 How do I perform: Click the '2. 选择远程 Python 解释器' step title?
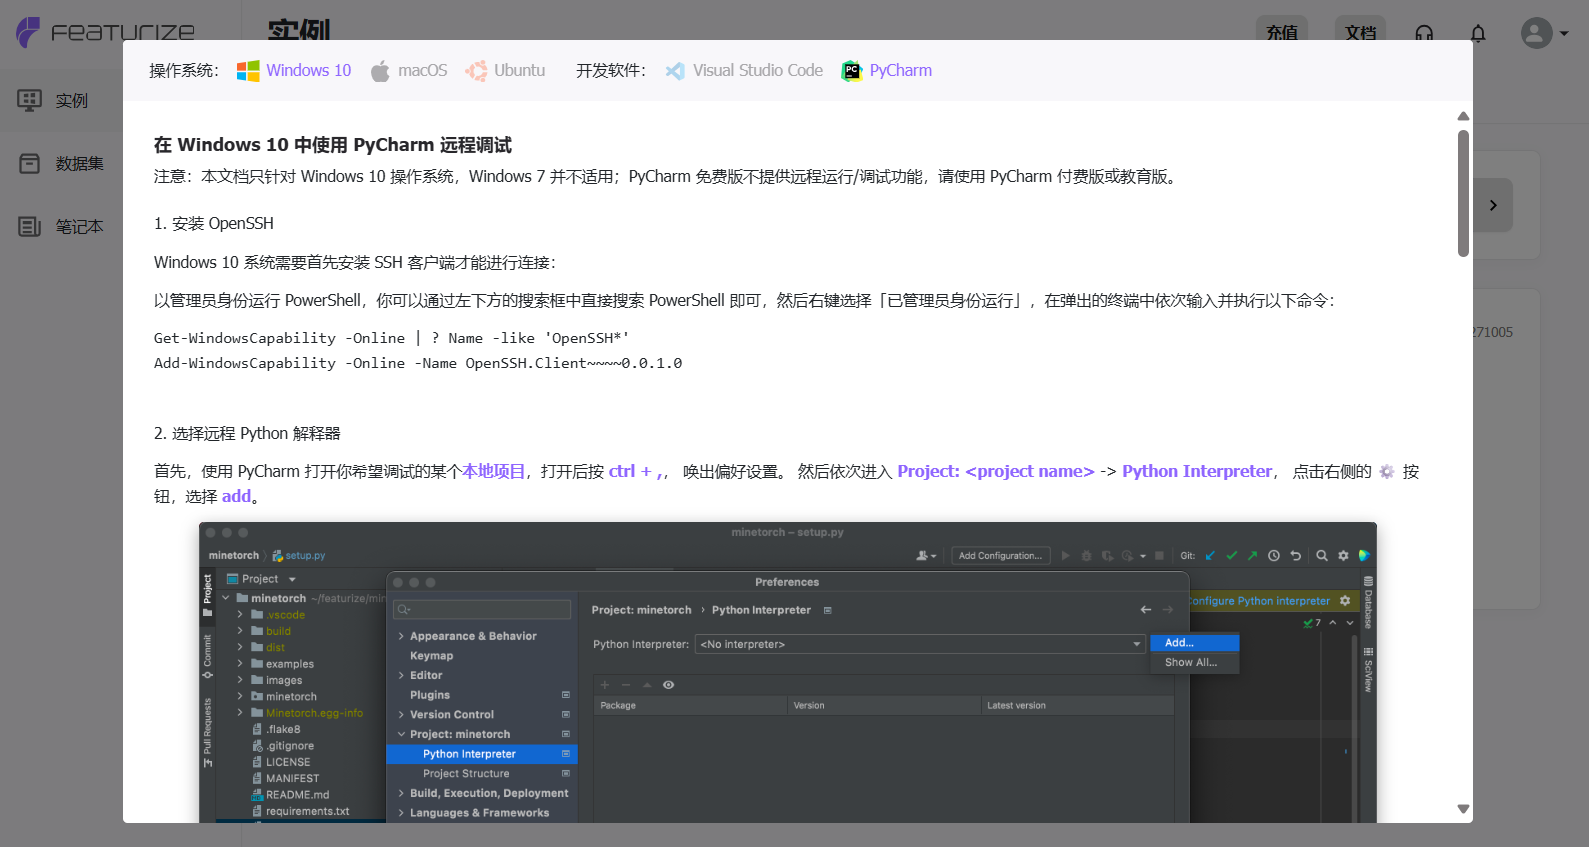[x=247, y=433]
